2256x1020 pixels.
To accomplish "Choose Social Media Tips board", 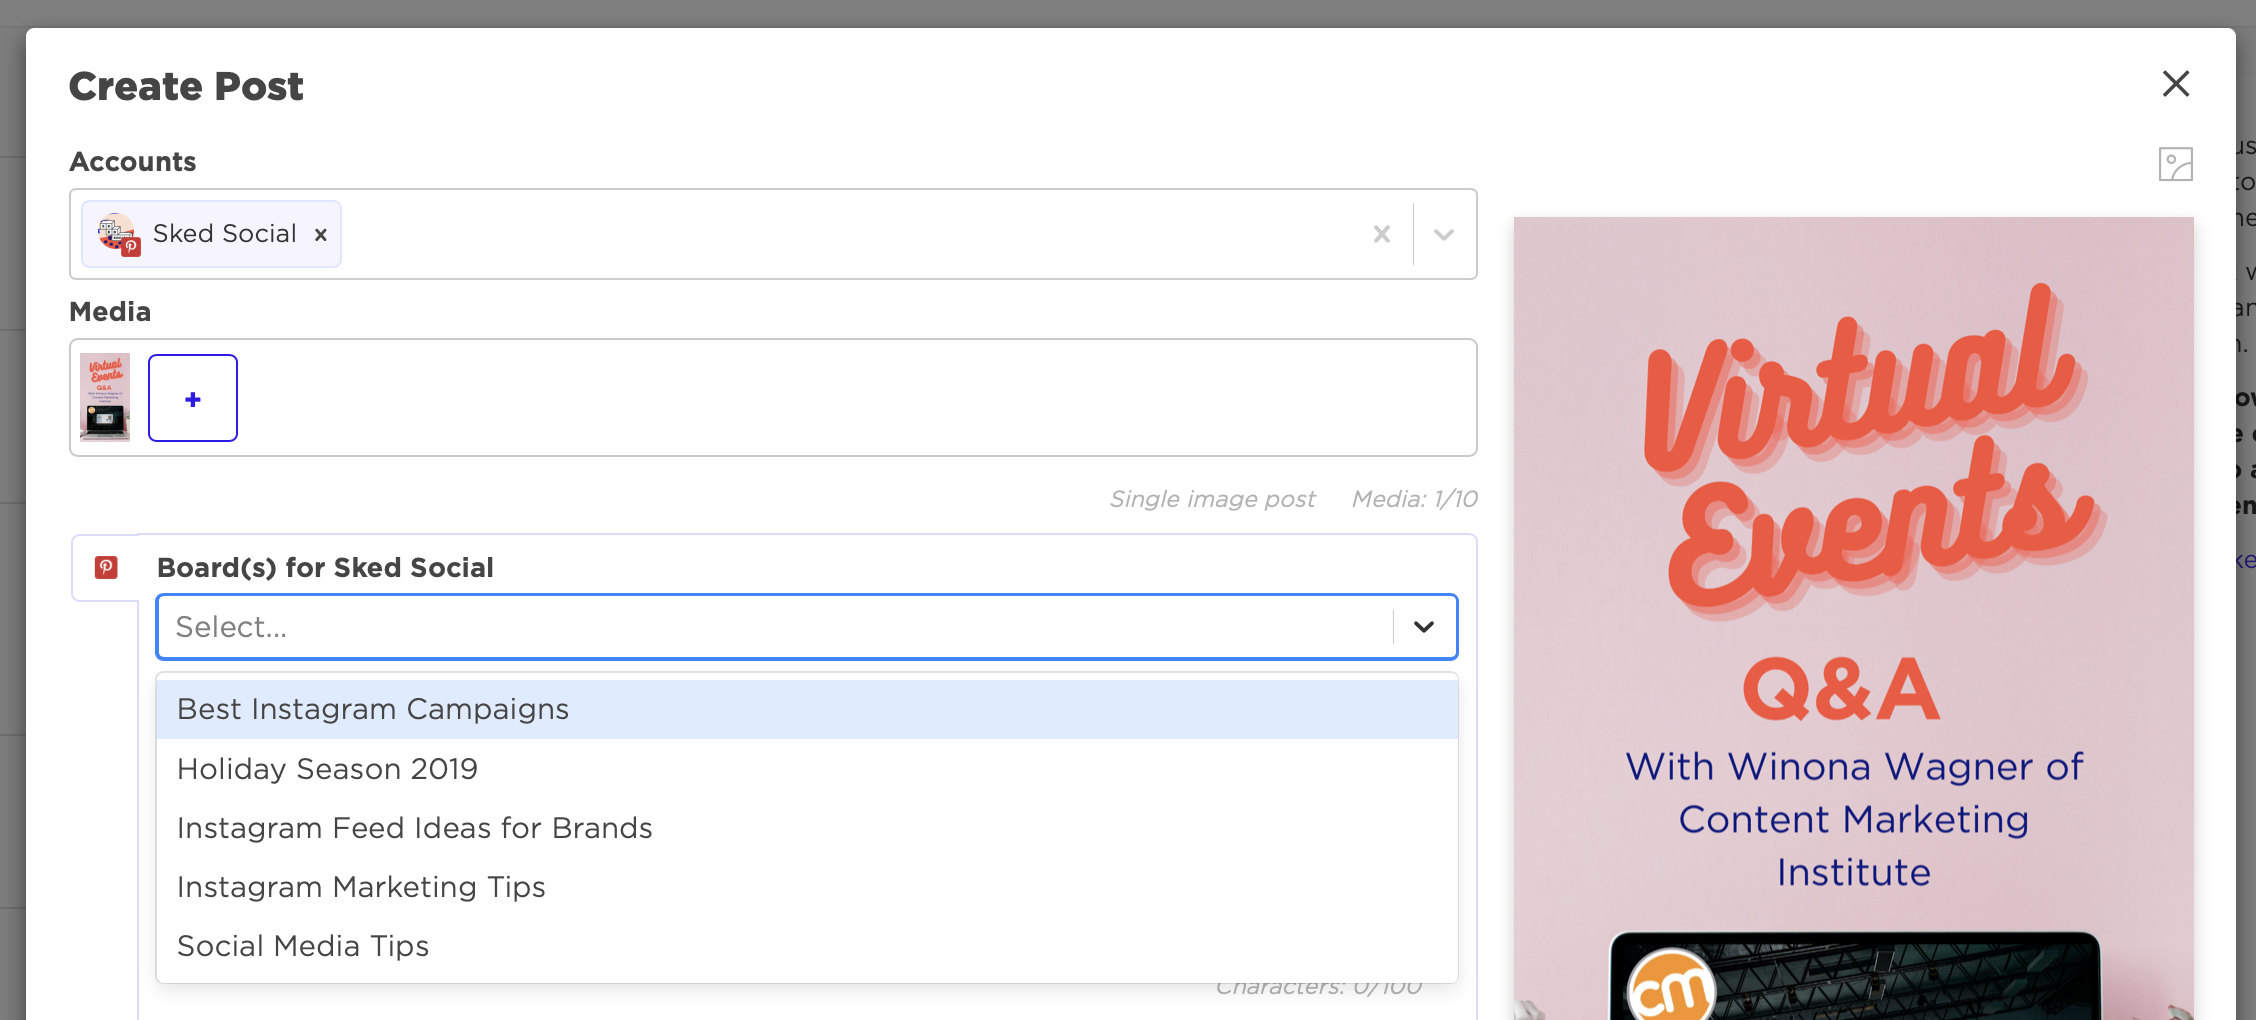I will (807, 946).
